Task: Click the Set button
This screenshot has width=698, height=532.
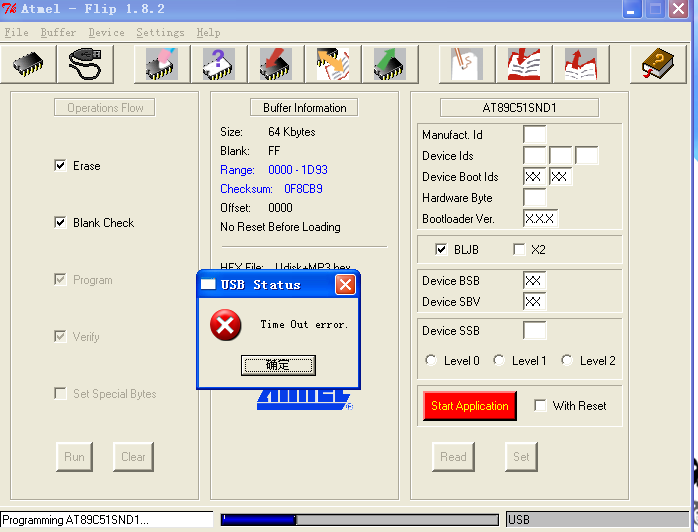Action: (x=521, y=457)
